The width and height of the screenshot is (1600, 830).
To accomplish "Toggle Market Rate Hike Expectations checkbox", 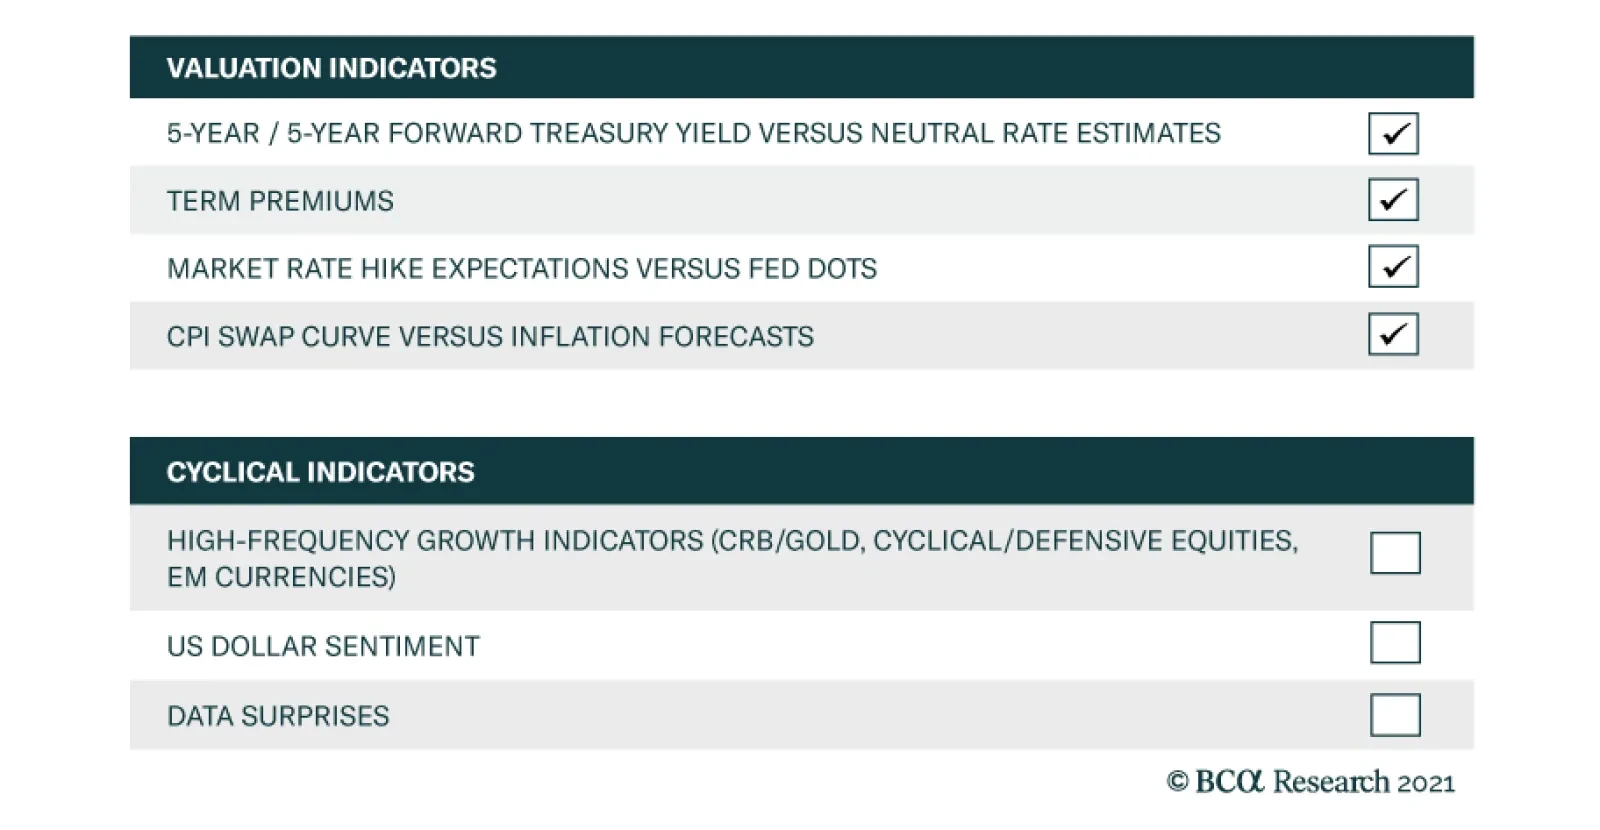I will (x=1393, y=267).
